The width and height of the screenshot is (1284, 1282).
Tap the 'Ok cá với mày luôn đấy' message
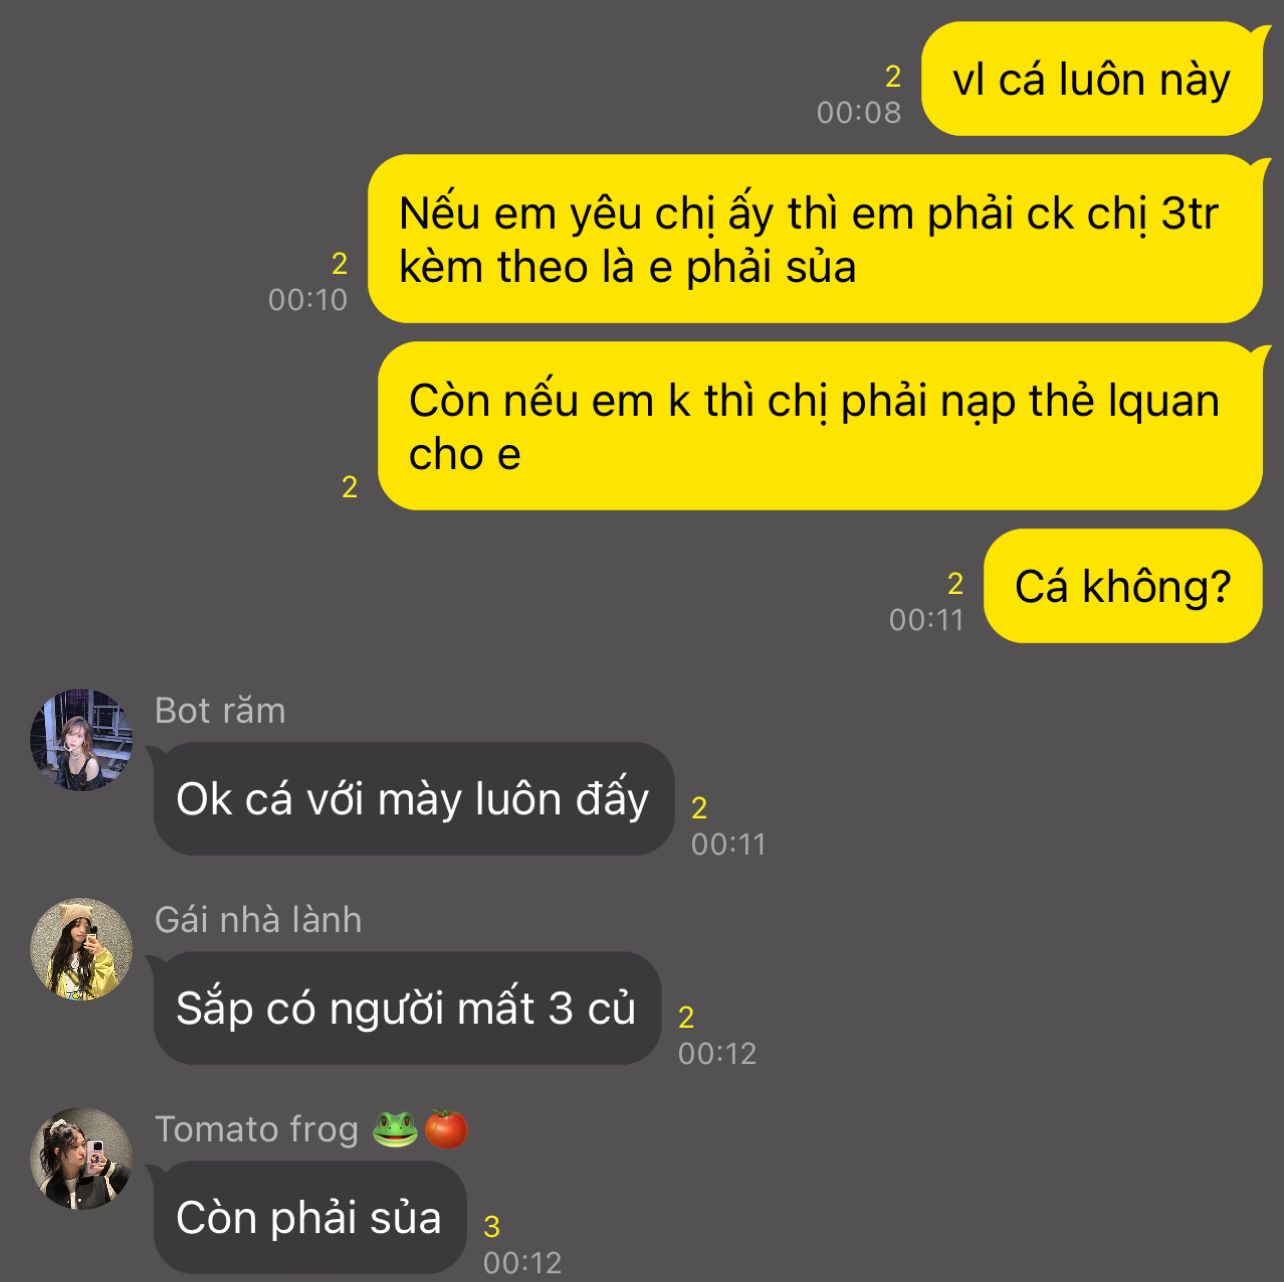413,799
